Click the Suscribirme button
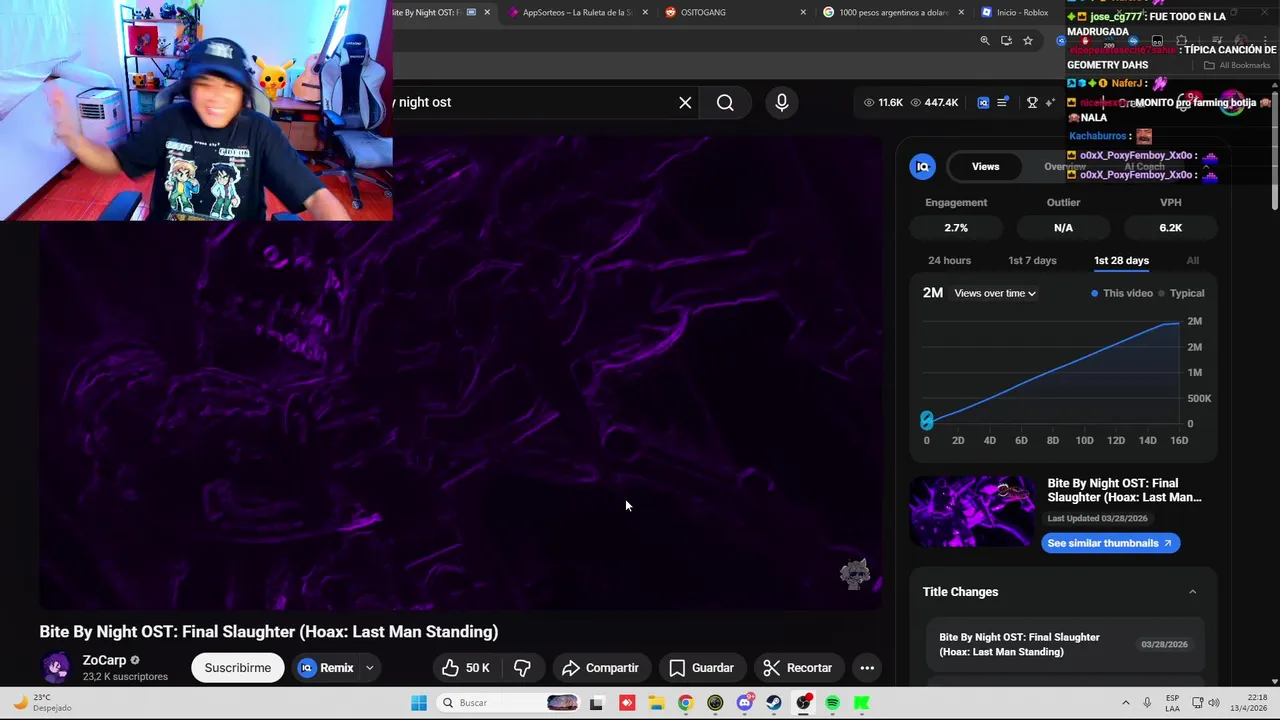The height and width of the screenshot is (720, 1280). (x=238, y=668)
